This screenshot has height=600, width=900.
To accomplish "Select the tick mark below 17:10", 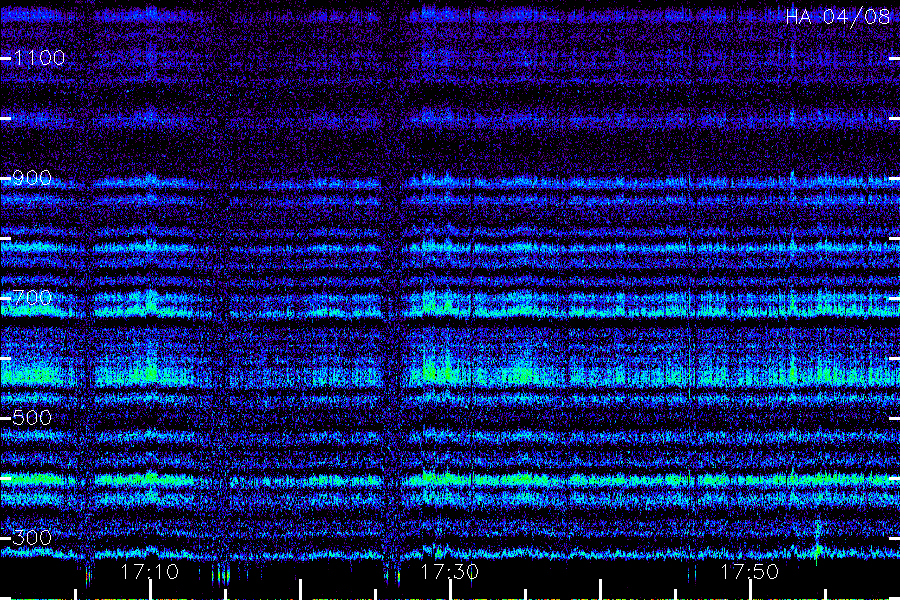I will tap(150, 590).
